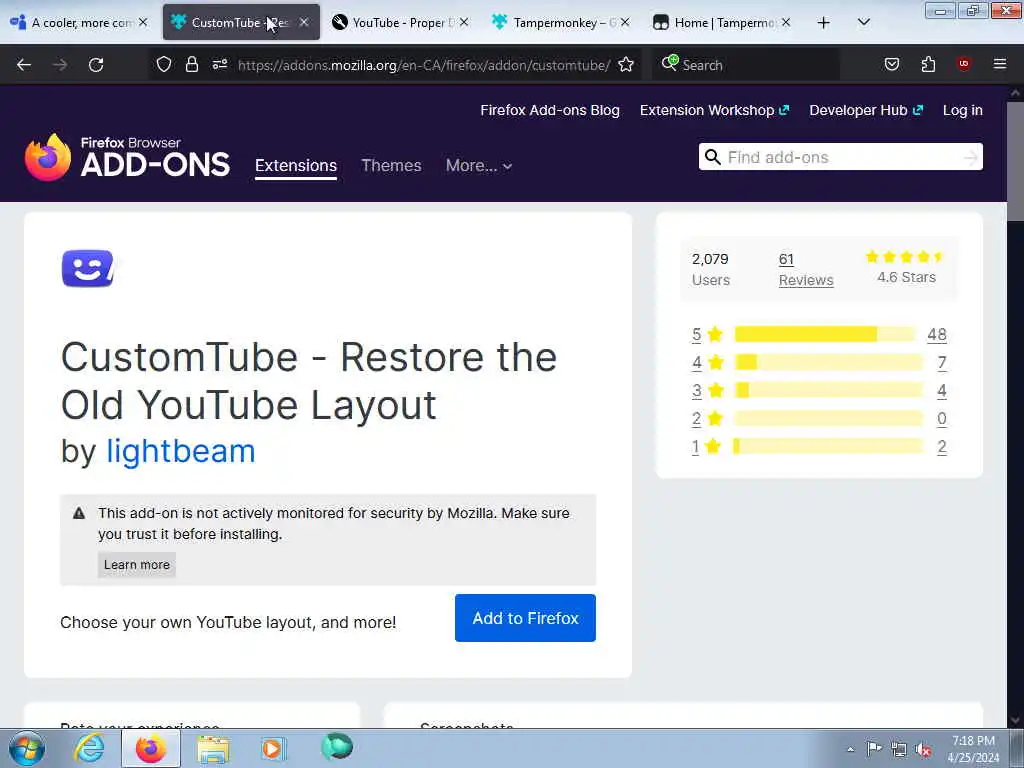Open the Firefox hamburger menu
This screenshot has height=768, width=1024.
tap(999, 64)
